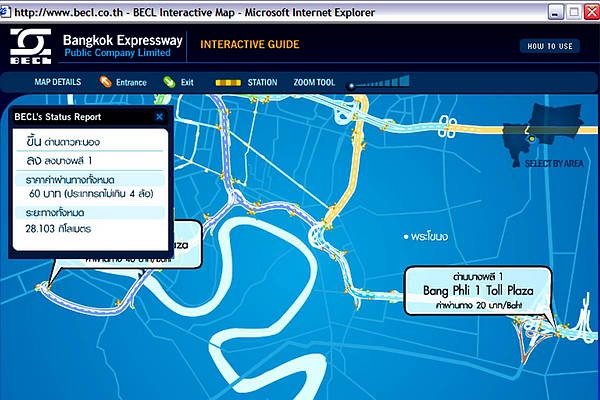Click the ZOOM TOOL label
This screenshot has height=400, width=600.
pyautogui.click(x=314, y=82)
